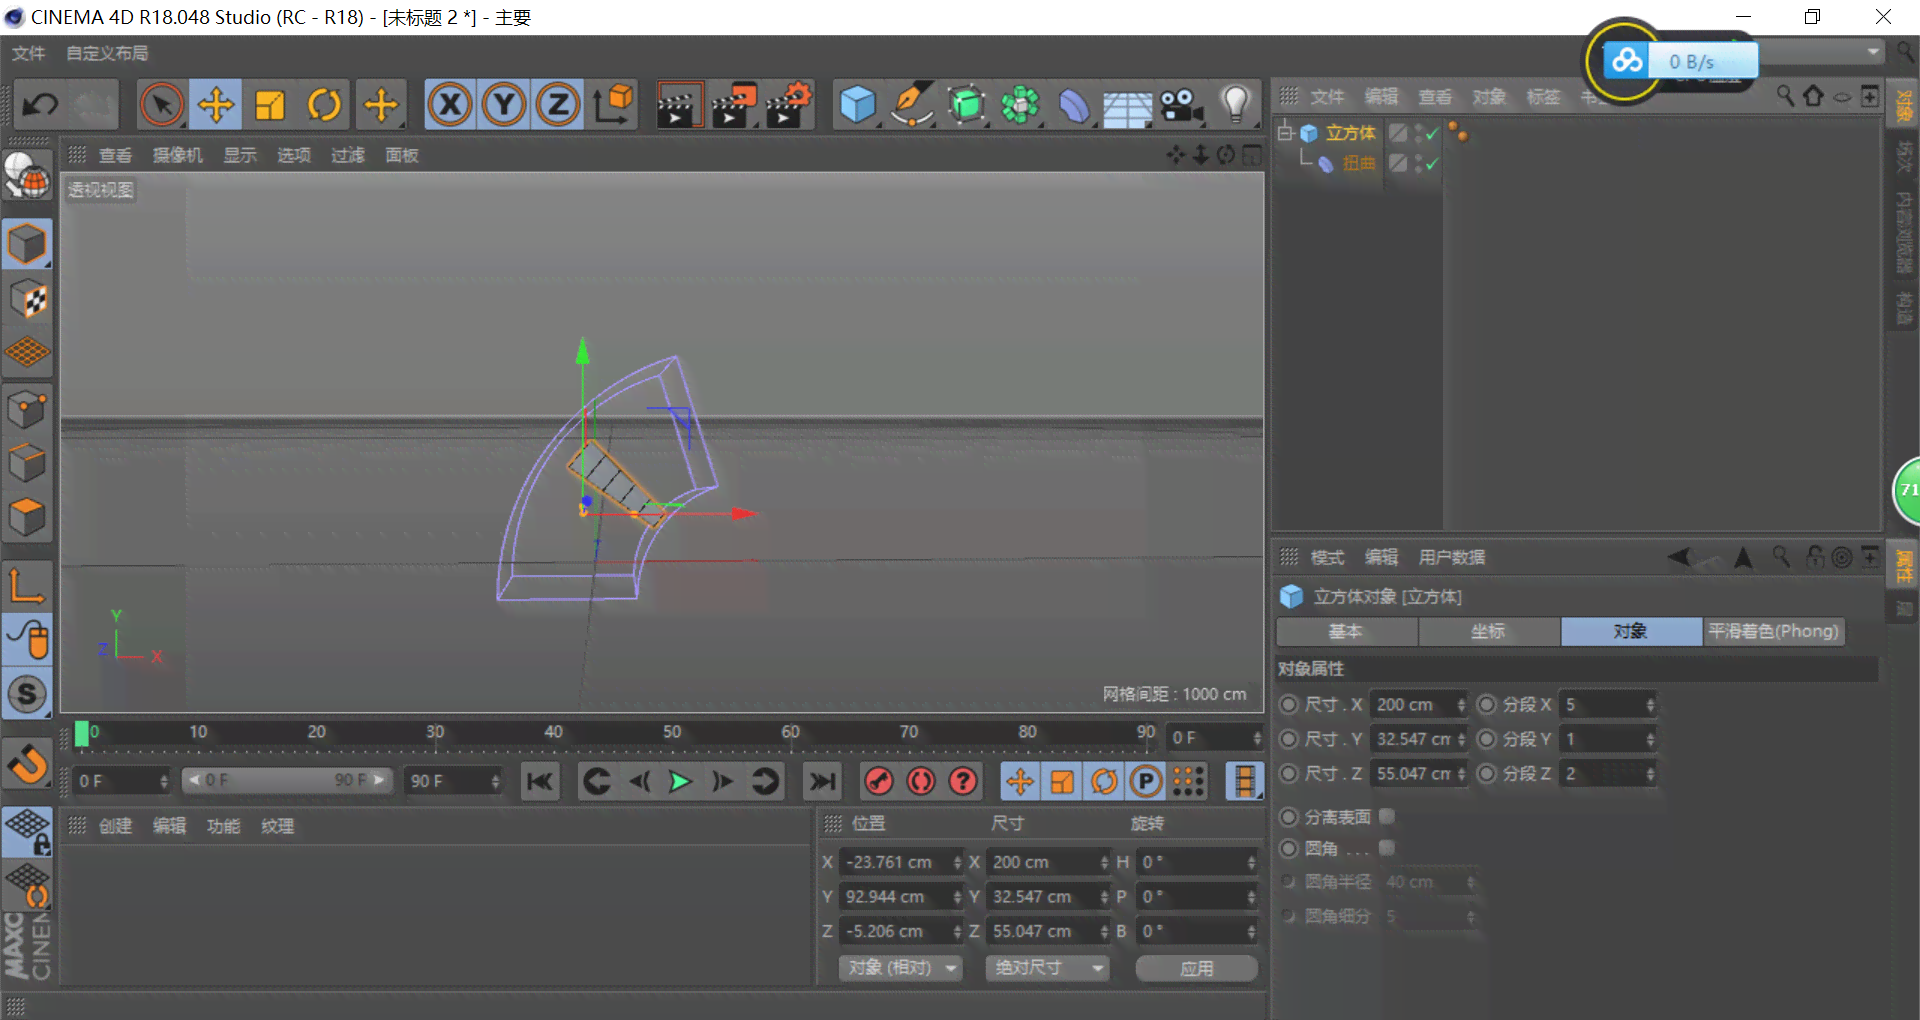The width and height of the screenshot is (1920, 1020).
Task: Click record active objects button
Action: pos(879,781)
